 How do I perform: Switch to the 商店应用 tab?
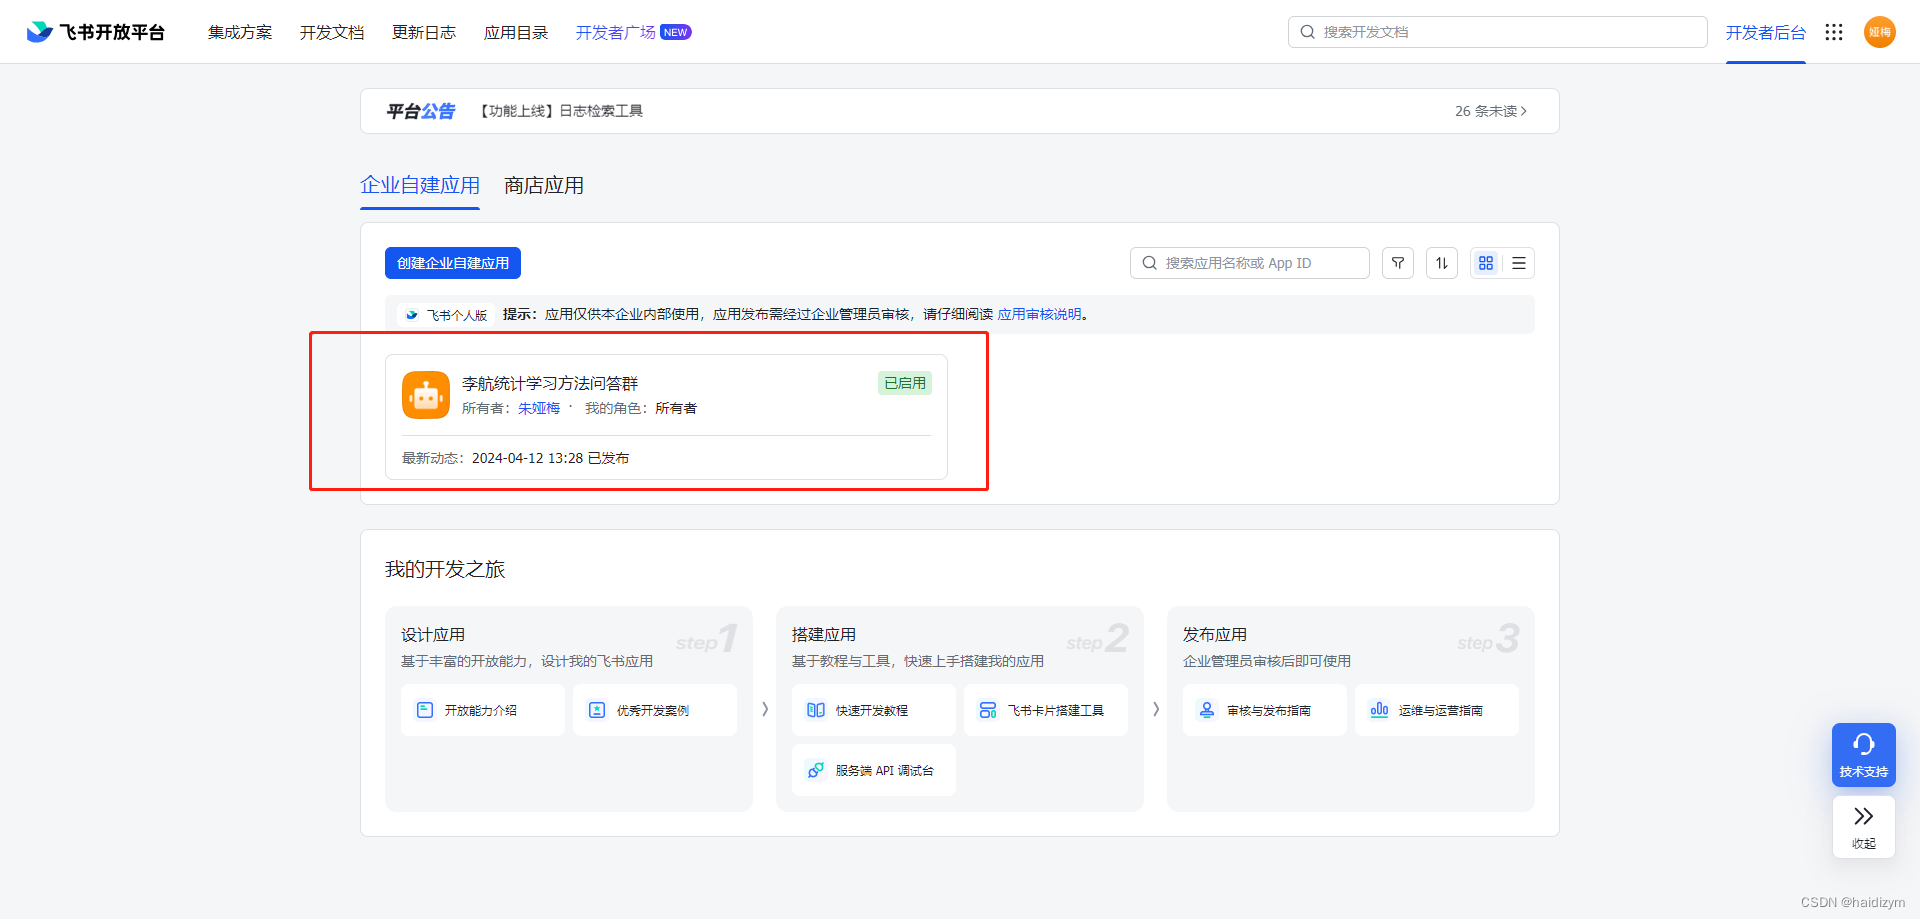point(544,186)
